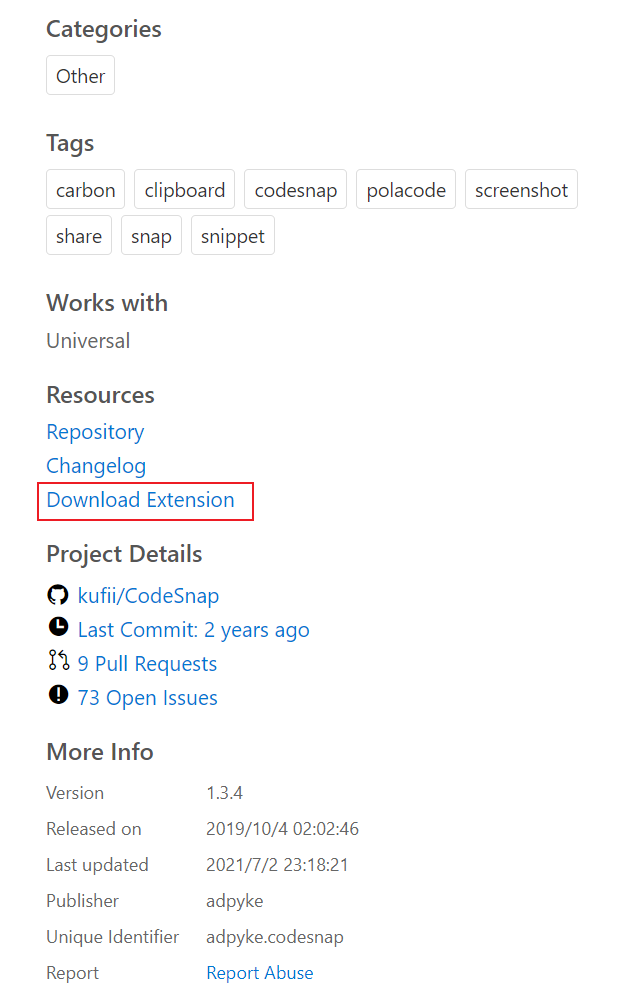The width and height of the screenshot is (634, 994).
Task: Choose the clipboard tag
Action: tap(184, 190)
